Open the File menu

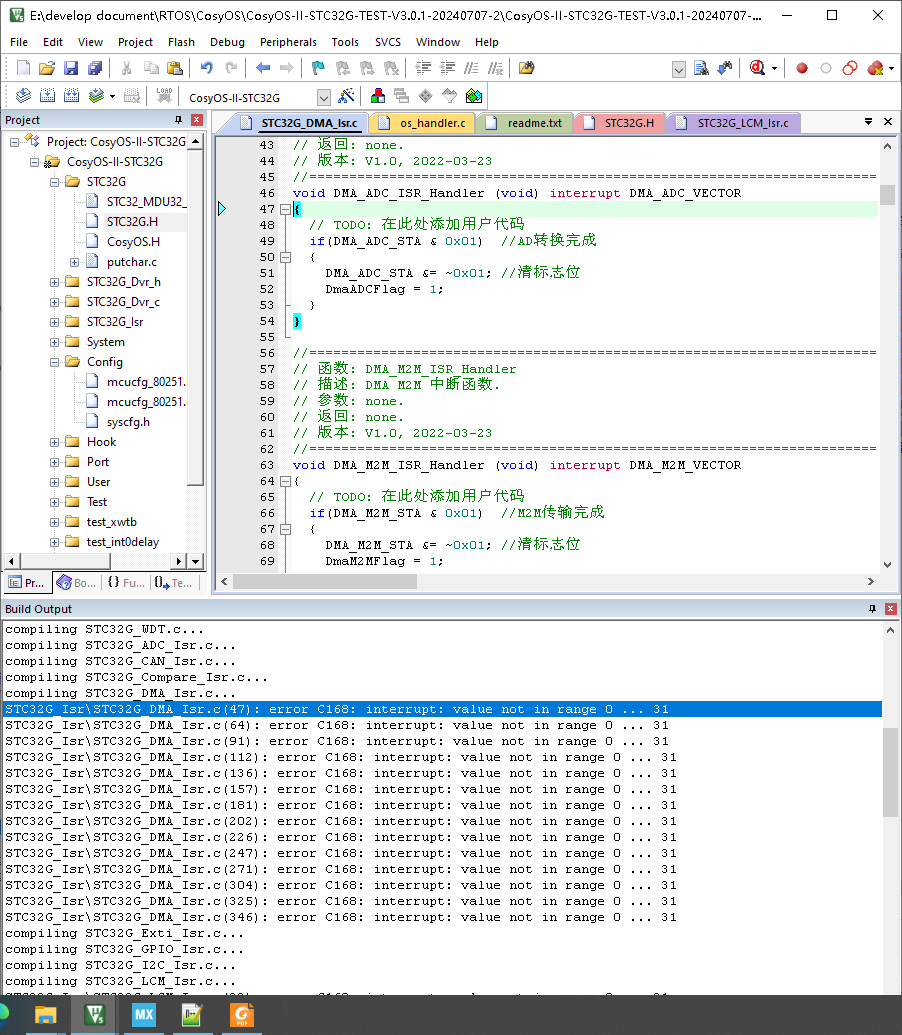[x=19, y=42]
